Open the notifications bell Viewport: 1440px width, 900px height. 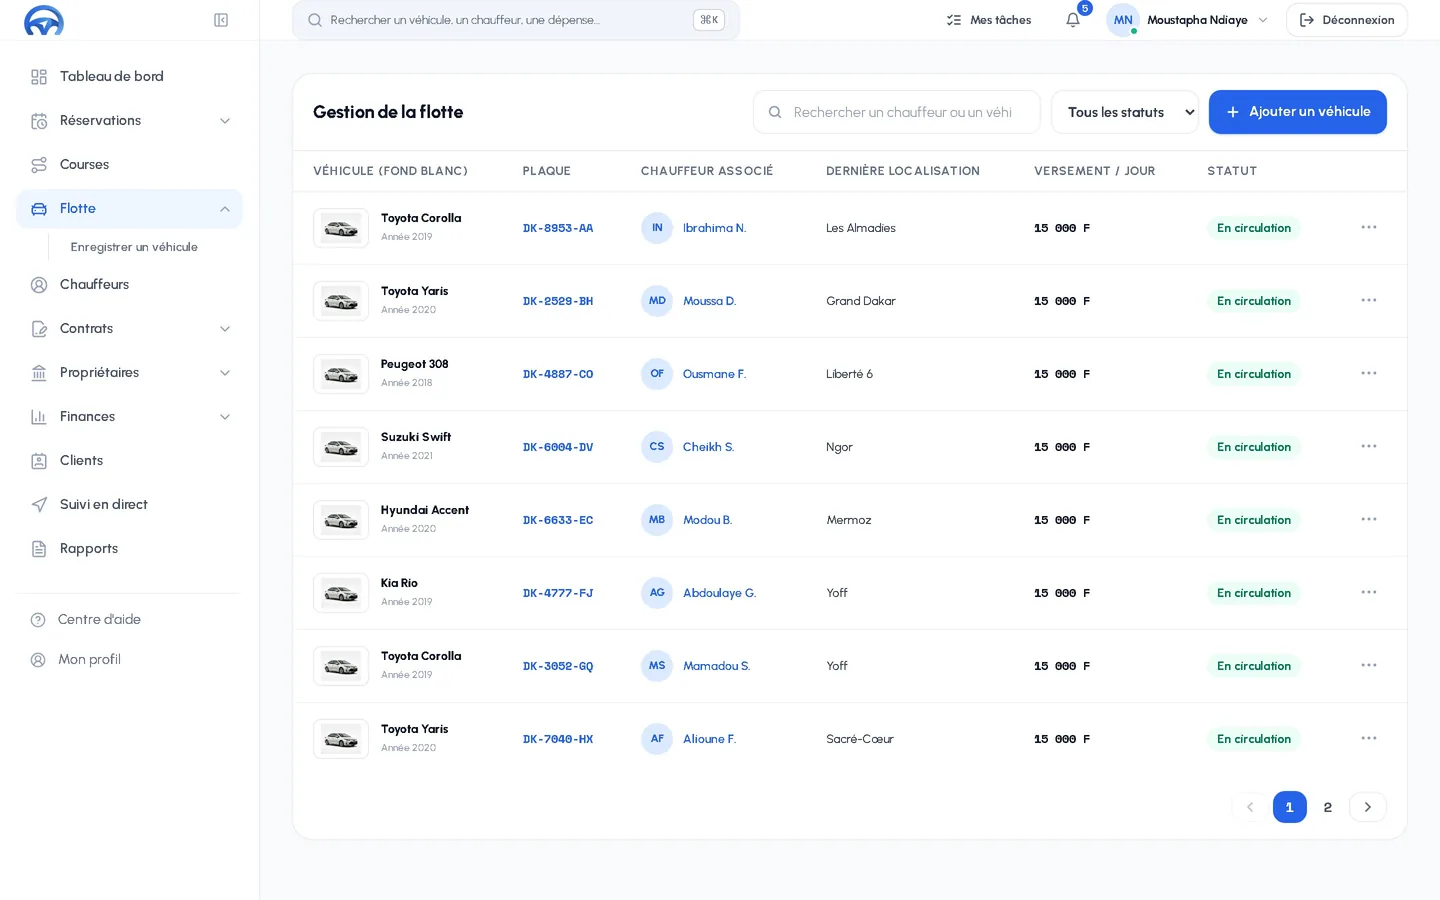click(x=1073, y=20)
